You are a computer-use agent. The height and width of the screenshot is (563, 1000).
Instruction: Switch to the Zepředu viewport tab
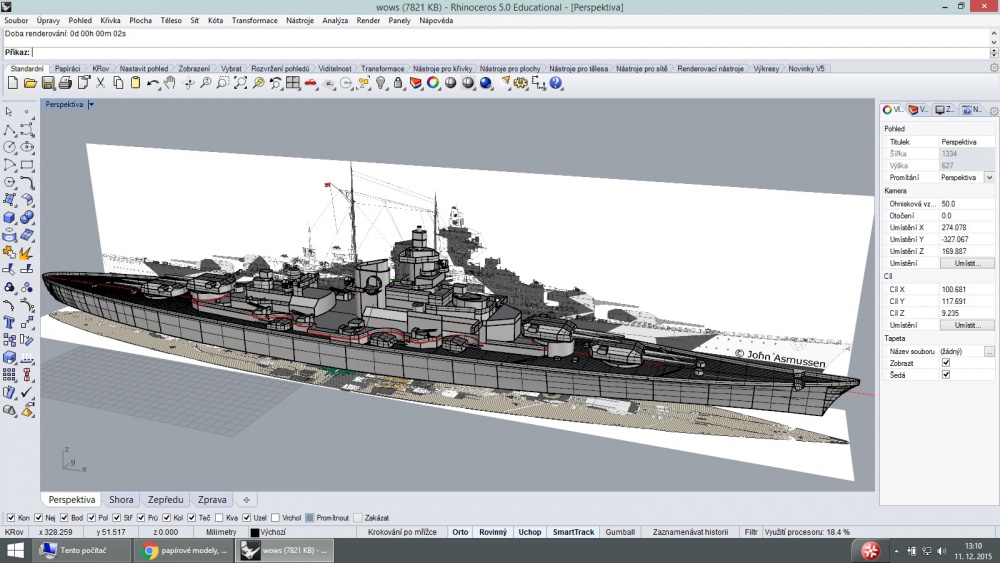[x=165, y=500]
